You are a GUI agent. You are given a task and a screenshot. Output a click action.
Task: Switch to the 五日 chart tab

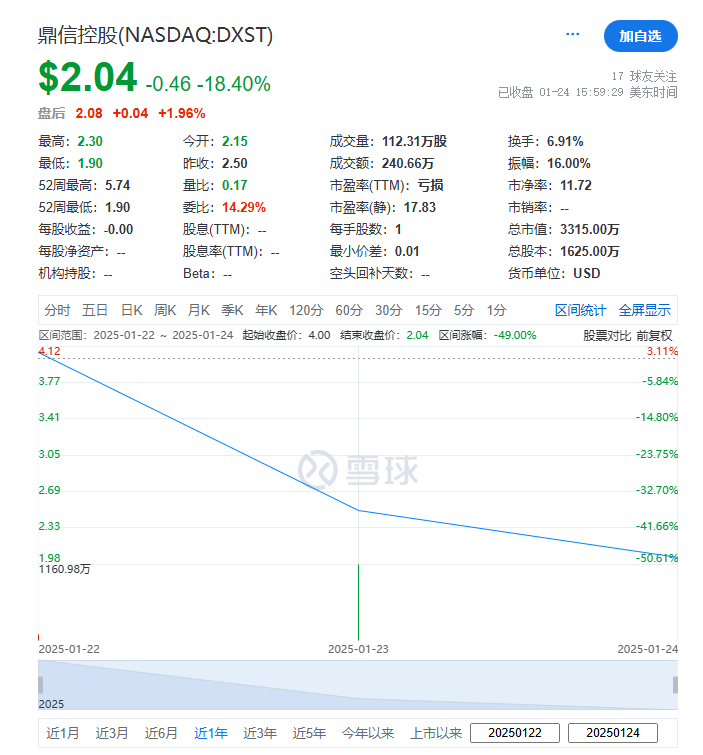[94, 310]
